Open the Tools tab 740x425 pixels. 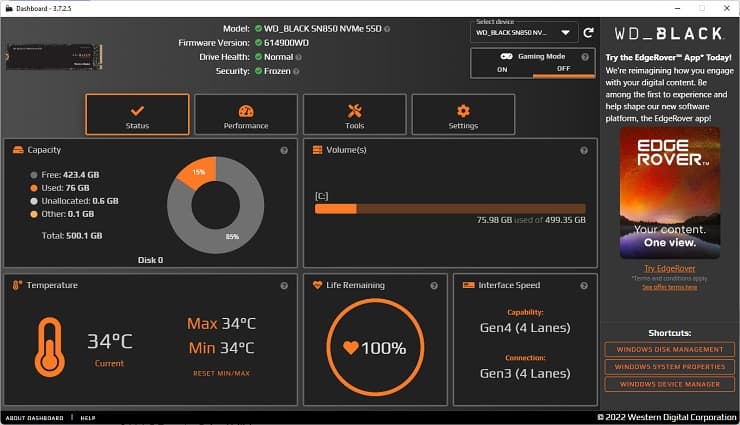354,115
